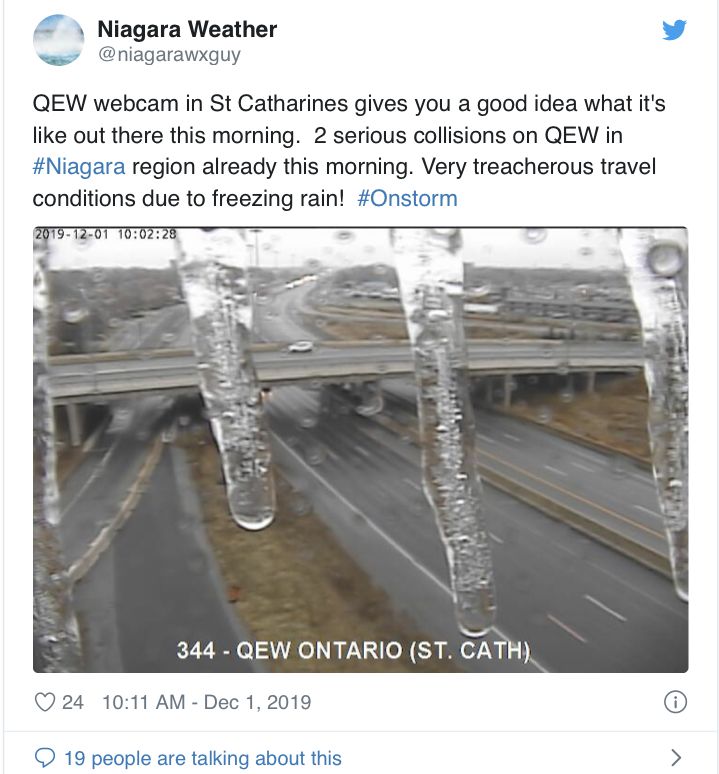The width and height of the screenshot is (719, 774).
Task: Open the #Niagara hashtag link
Action: [x=78, y=166]
